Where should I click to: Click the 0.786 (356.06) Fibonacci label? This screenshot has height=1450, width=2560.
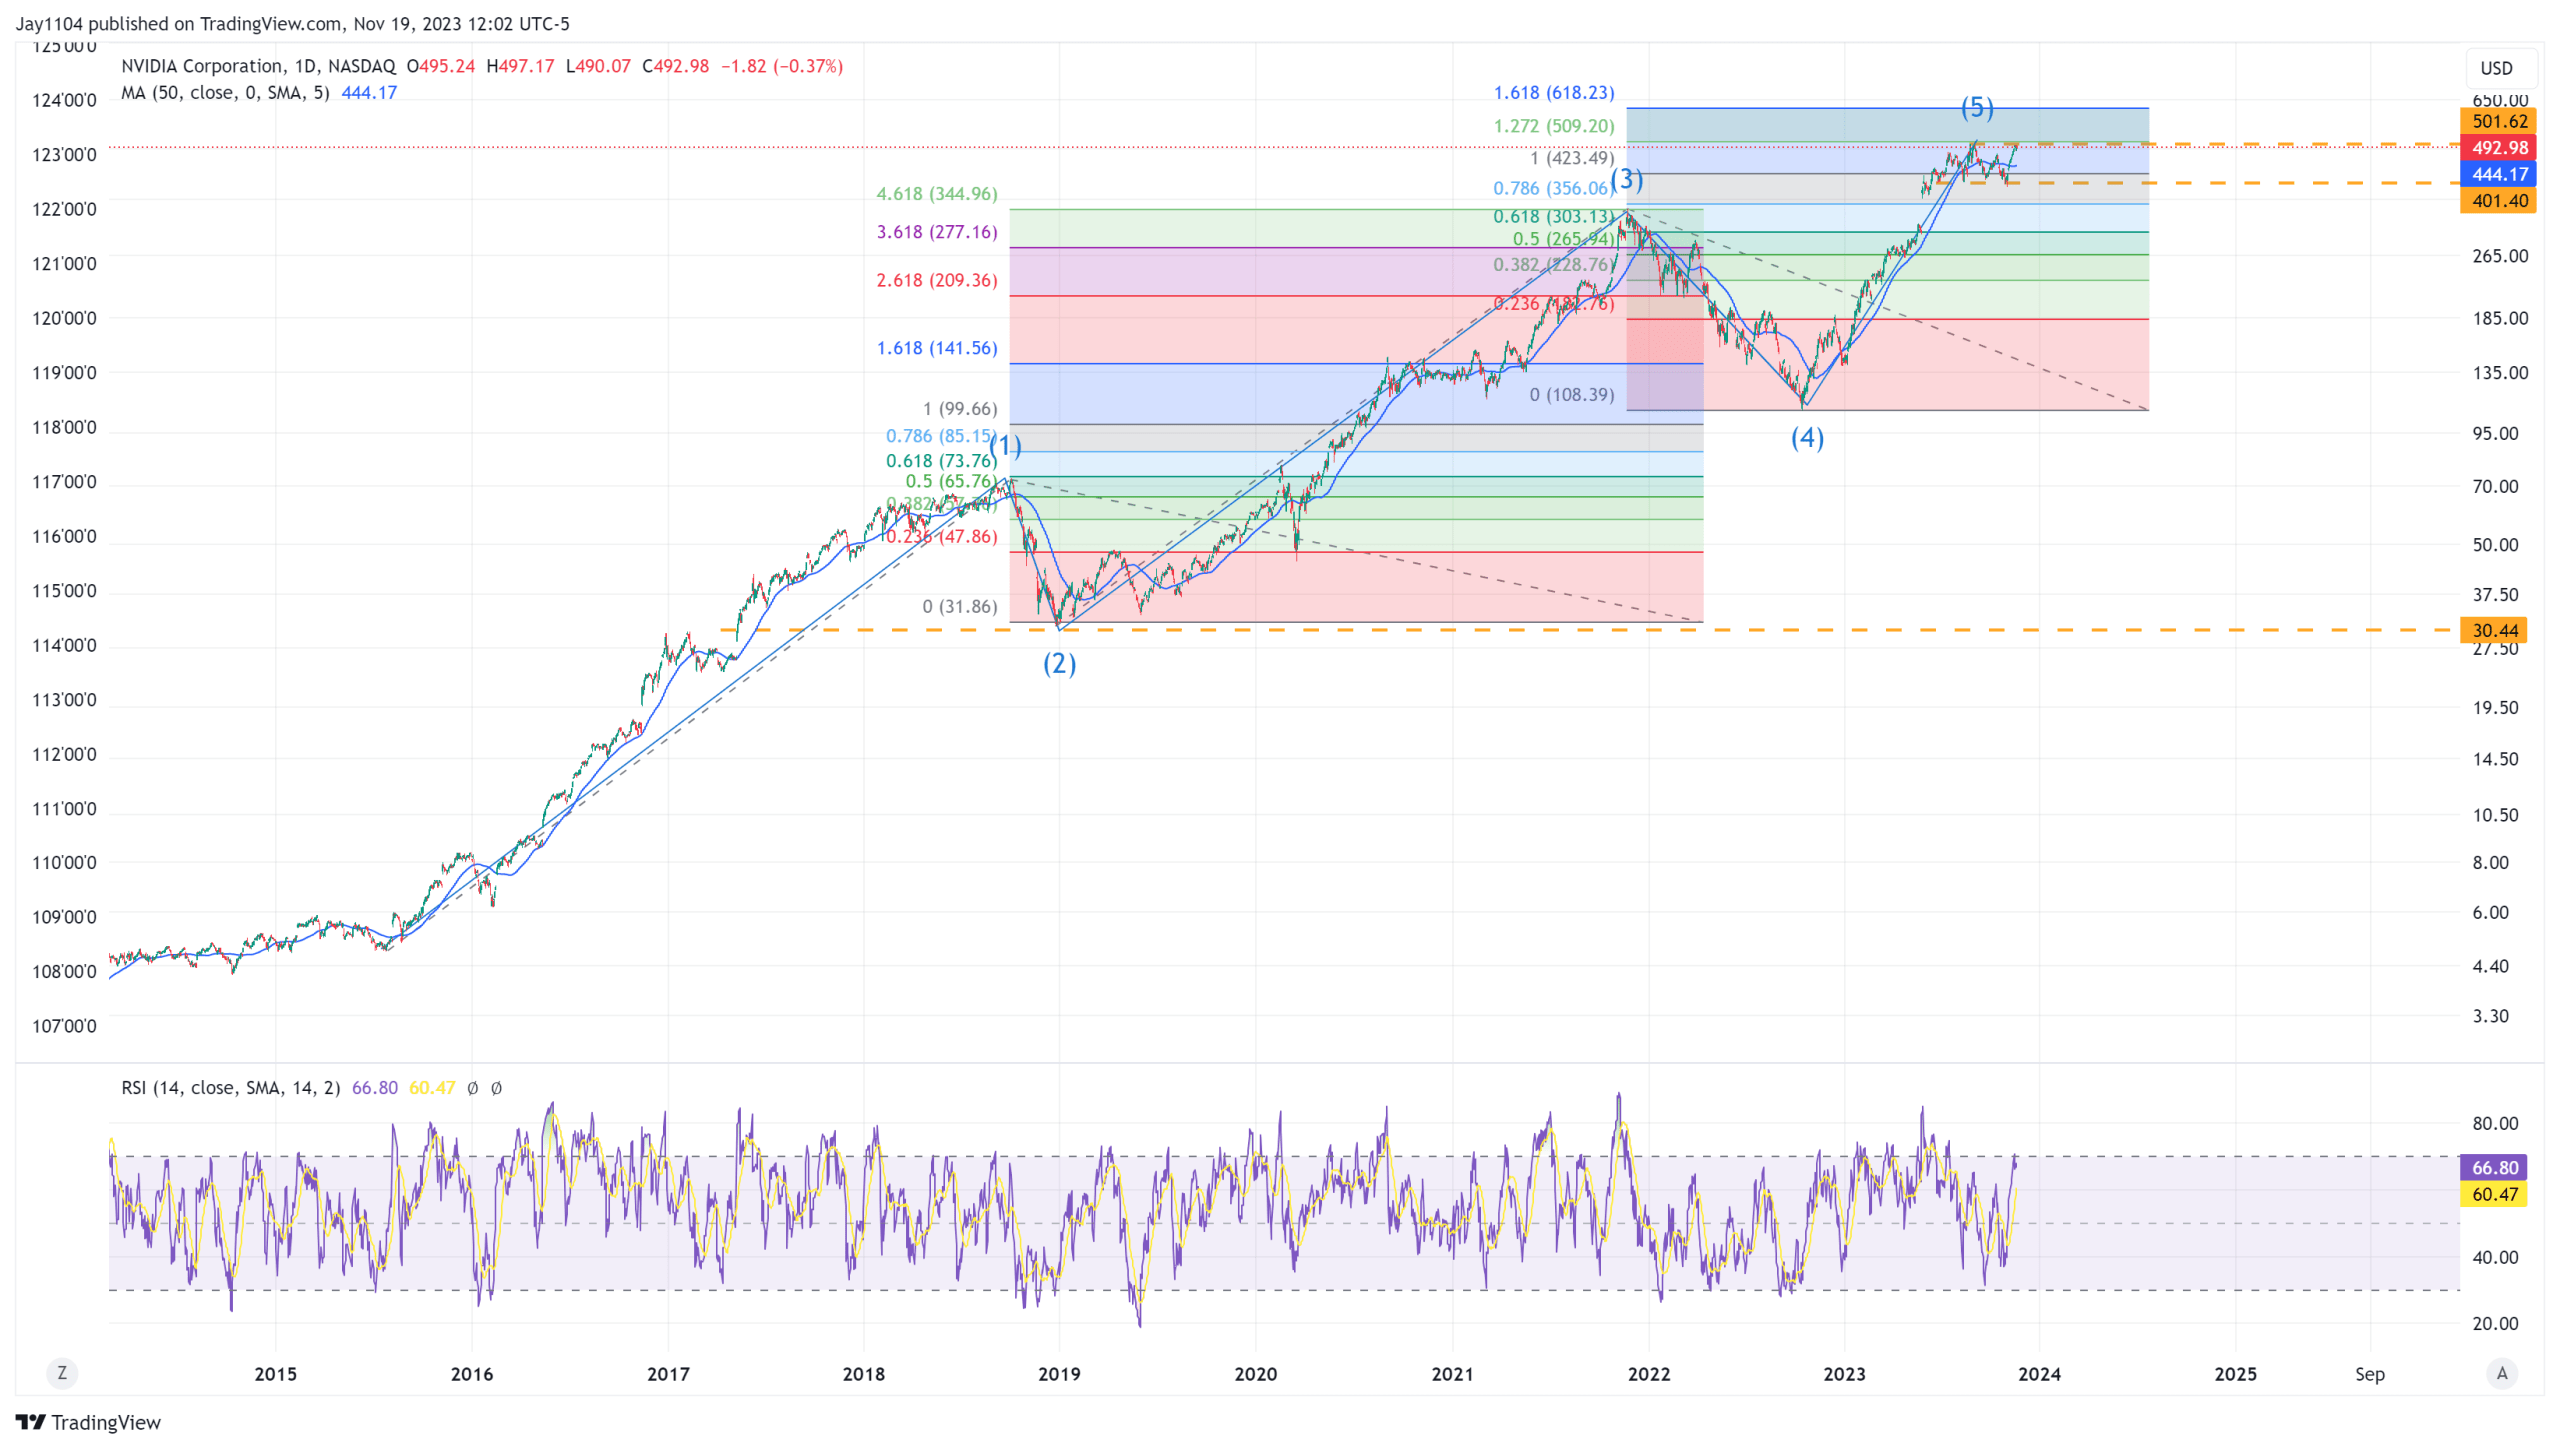pos(1551,188)
